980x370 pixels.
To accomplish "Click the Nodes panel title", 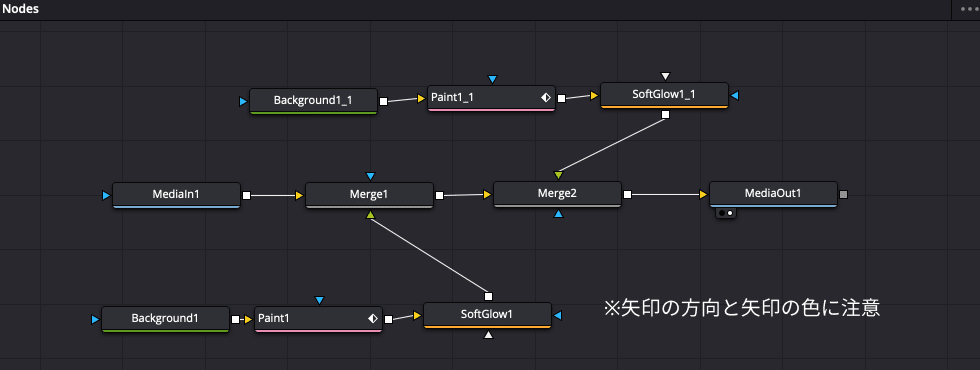I will (x=20, y=9).
